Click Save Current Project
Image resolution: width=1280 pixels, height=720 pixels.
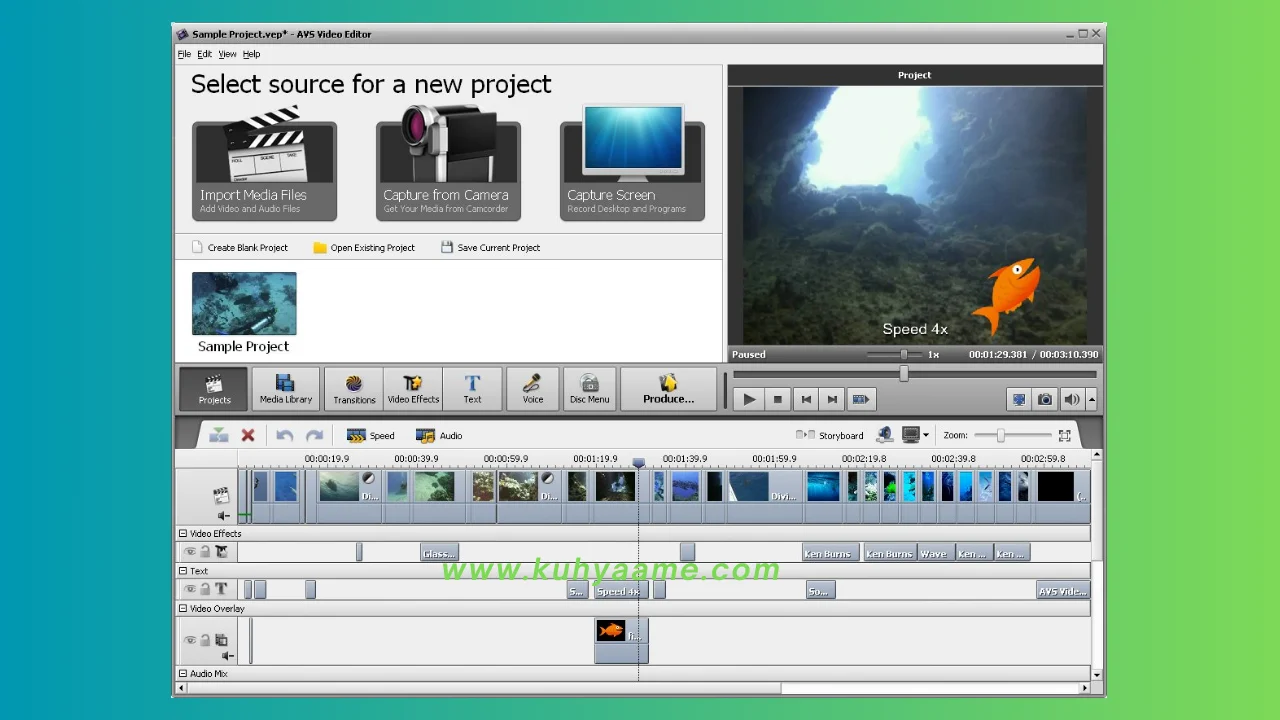[491, 247]
